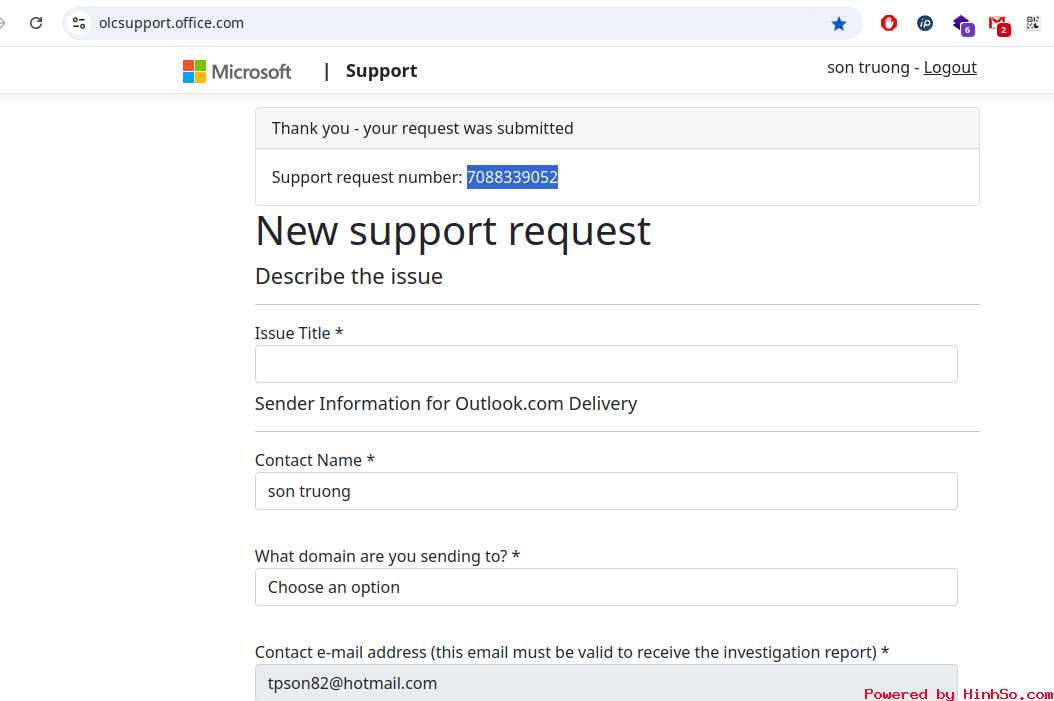Screen dimensions: 1054x701
Task: Open the red stop-hand blocker extension
Action: tap(888, 23)
